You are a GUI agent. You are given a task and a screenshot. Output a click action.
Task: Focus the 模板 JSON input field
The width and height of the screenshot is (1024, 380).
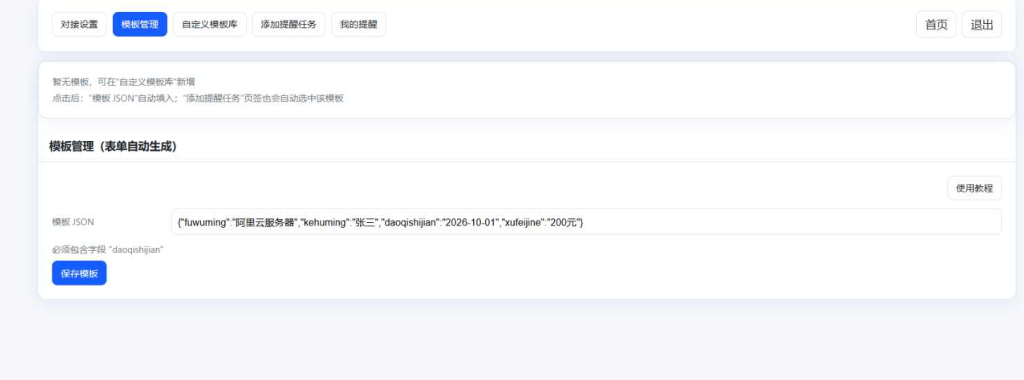click(586, 222)
